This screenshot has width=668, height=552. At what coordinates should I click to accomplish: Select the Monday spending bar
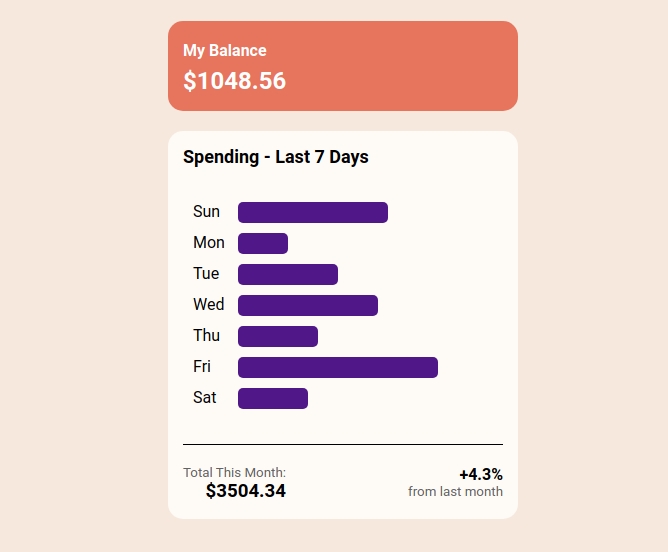262,243
